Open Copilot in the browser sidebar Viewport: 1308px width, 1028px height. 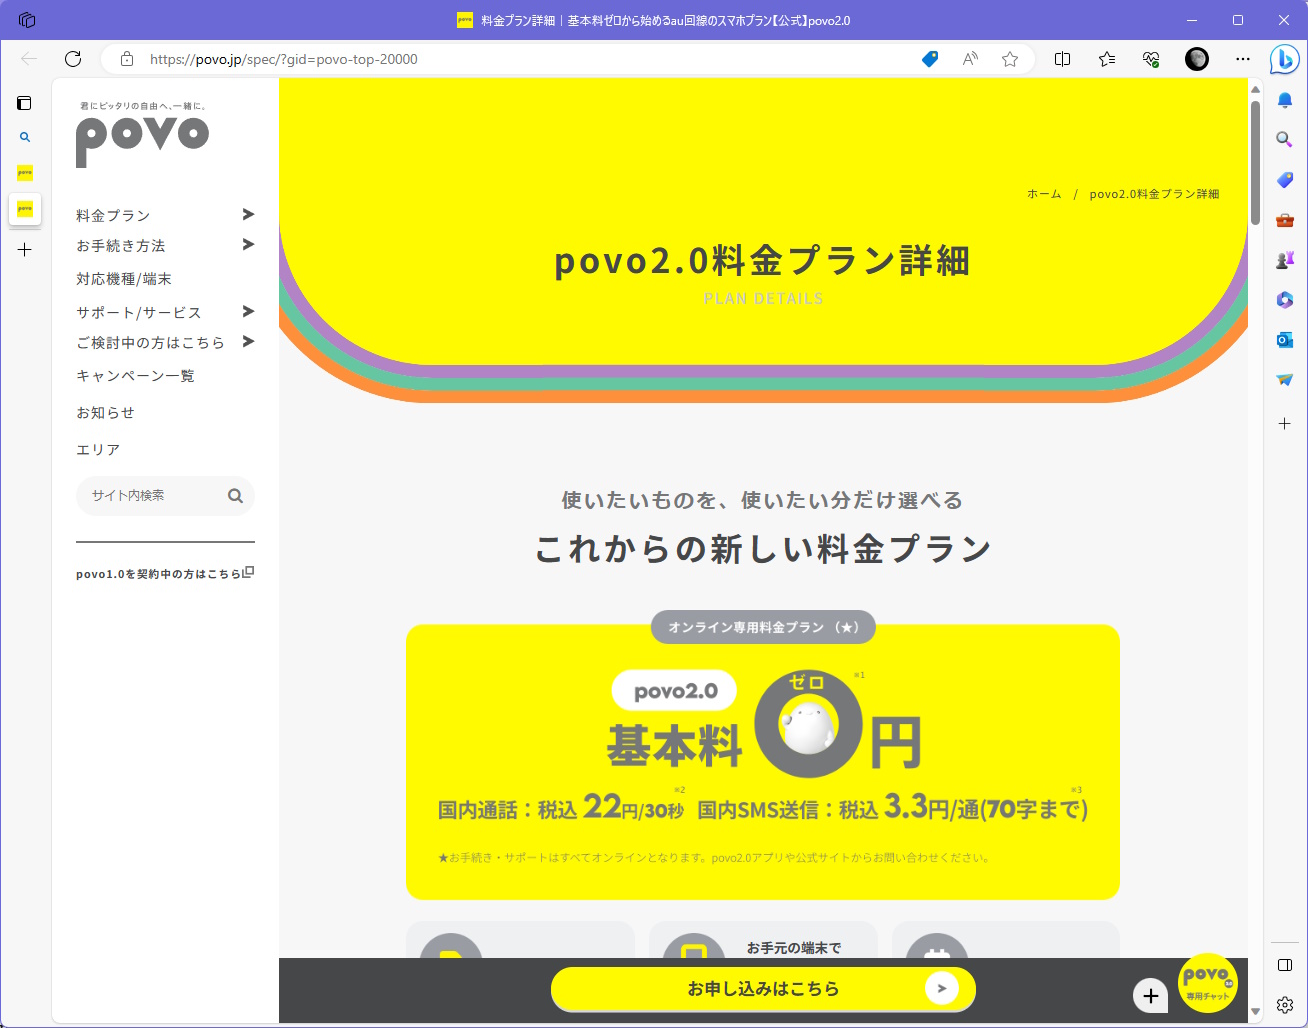click(x=1284, y=59)
